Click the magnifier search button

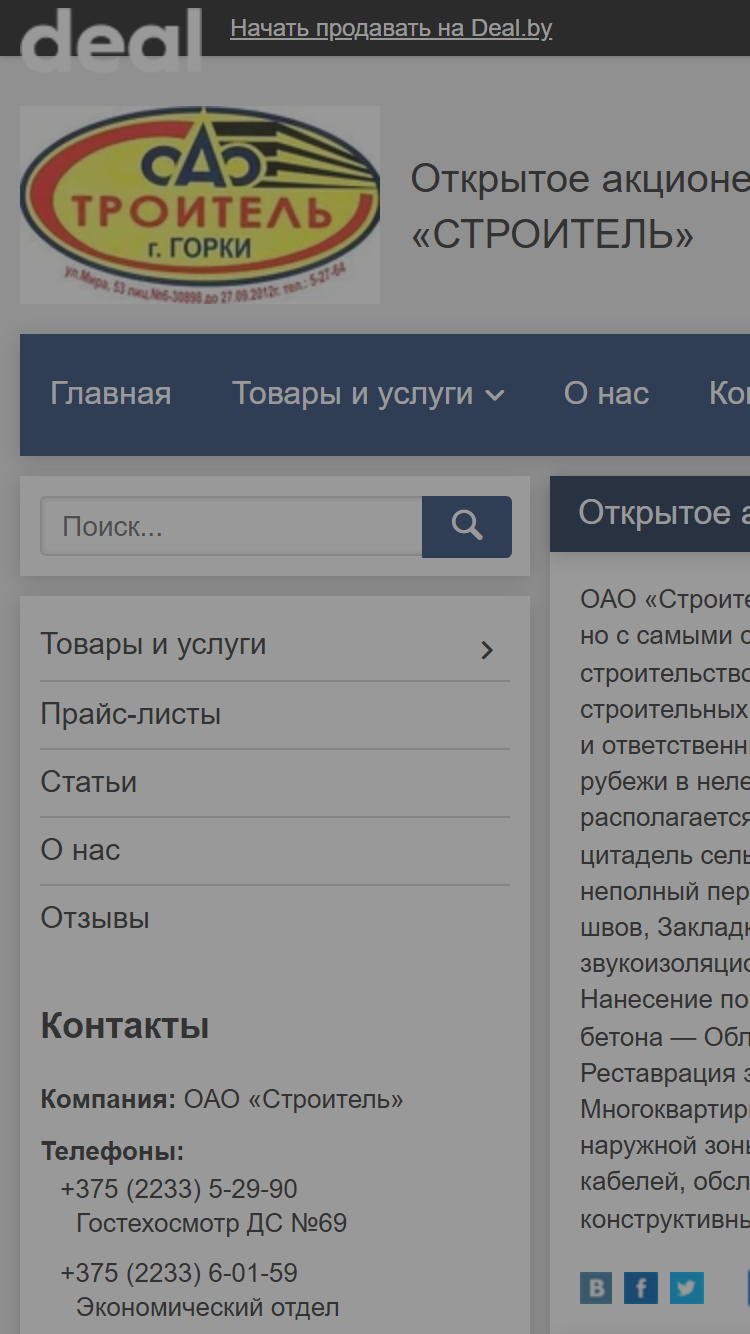point(467,526)
